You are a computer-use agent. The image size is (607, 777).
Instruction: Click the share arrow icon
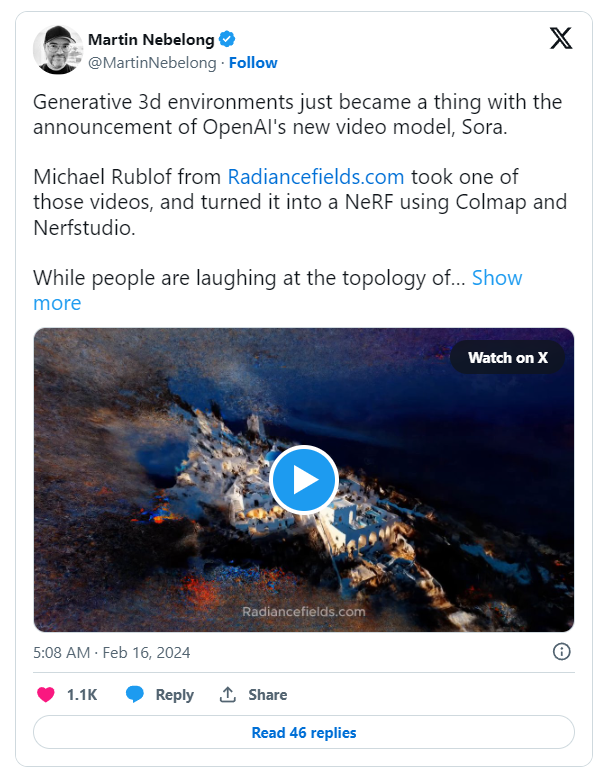point(228,694)
